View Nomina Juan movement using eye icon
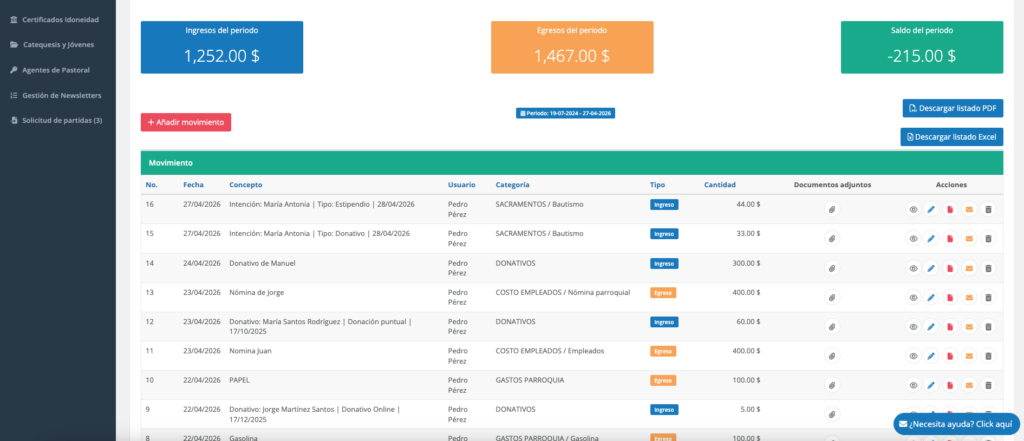 tap(912, 356)
